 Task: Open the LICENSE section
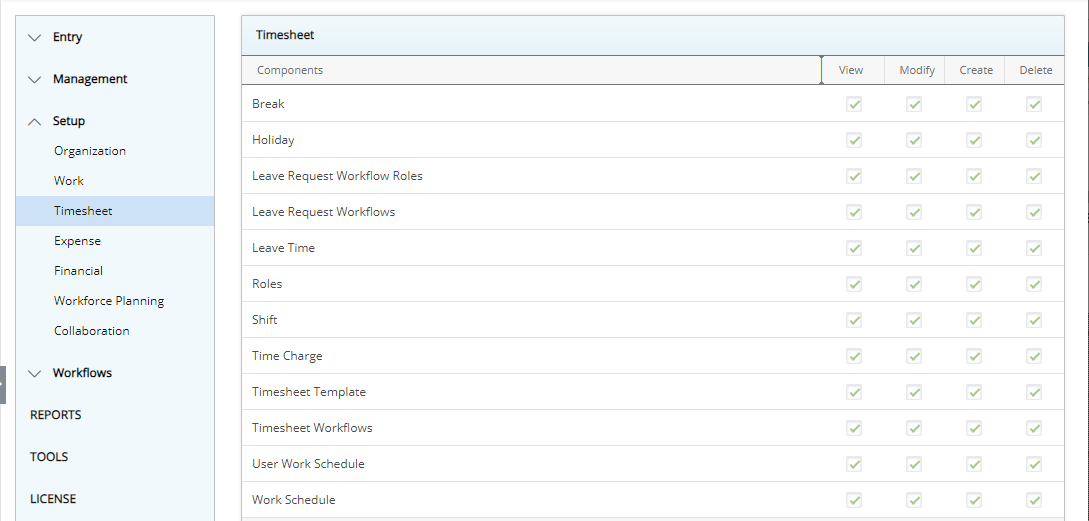click(53, 499)
